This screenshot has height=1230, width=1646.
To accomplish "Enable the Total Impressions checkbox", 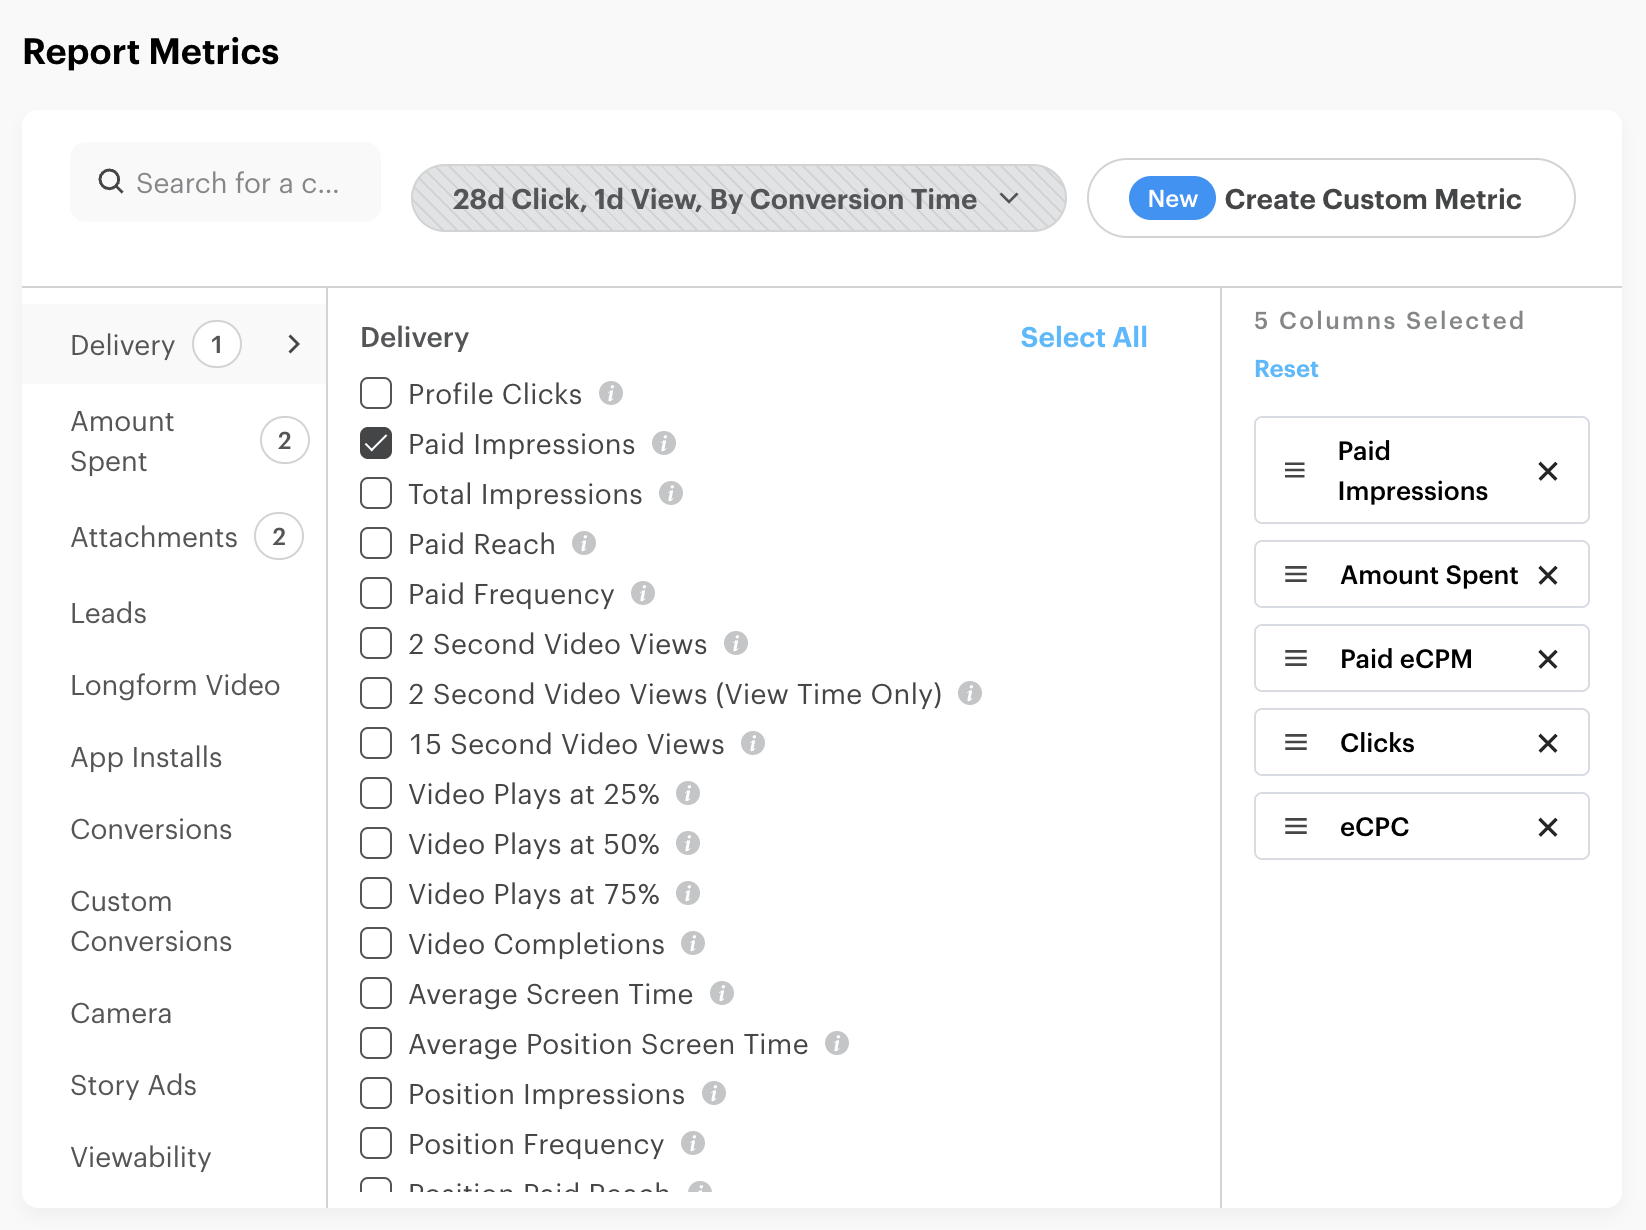I will (375, 493).
